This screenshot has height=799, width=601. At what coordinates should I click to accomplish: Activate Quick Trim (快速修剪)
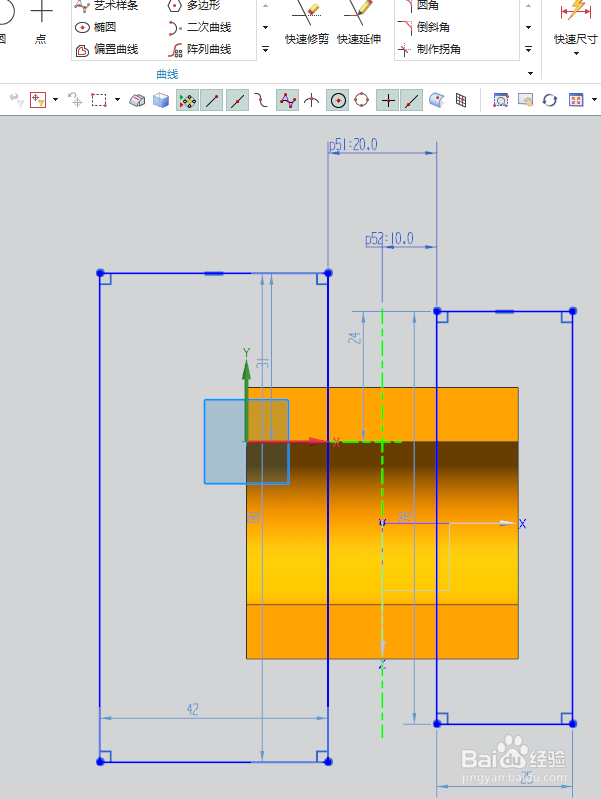click(x=307, y=22)
